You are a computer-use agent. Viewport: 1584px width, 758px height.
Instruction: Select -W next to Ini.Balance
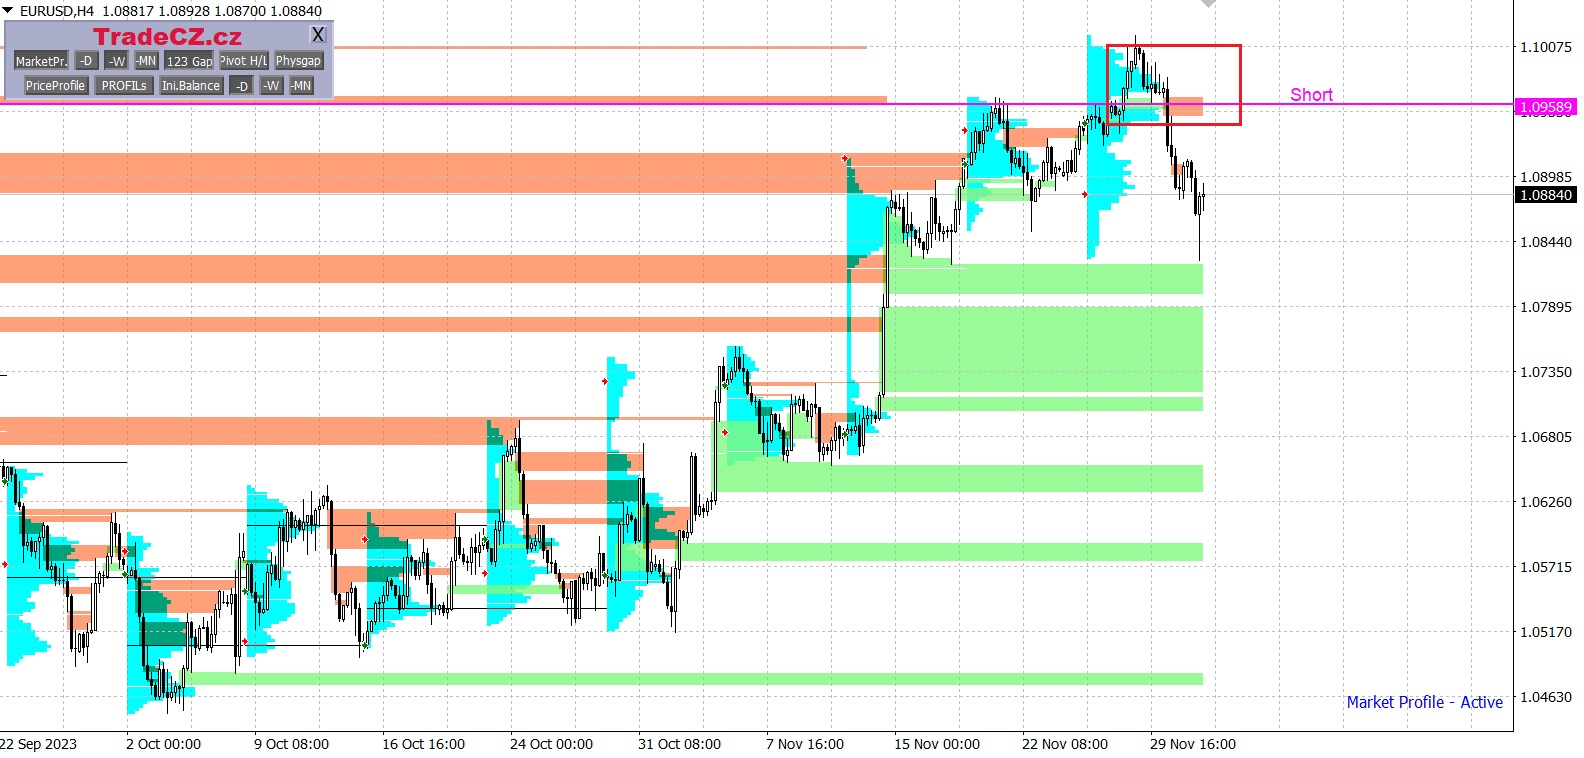pyautogui.click(x=271, y=86)
